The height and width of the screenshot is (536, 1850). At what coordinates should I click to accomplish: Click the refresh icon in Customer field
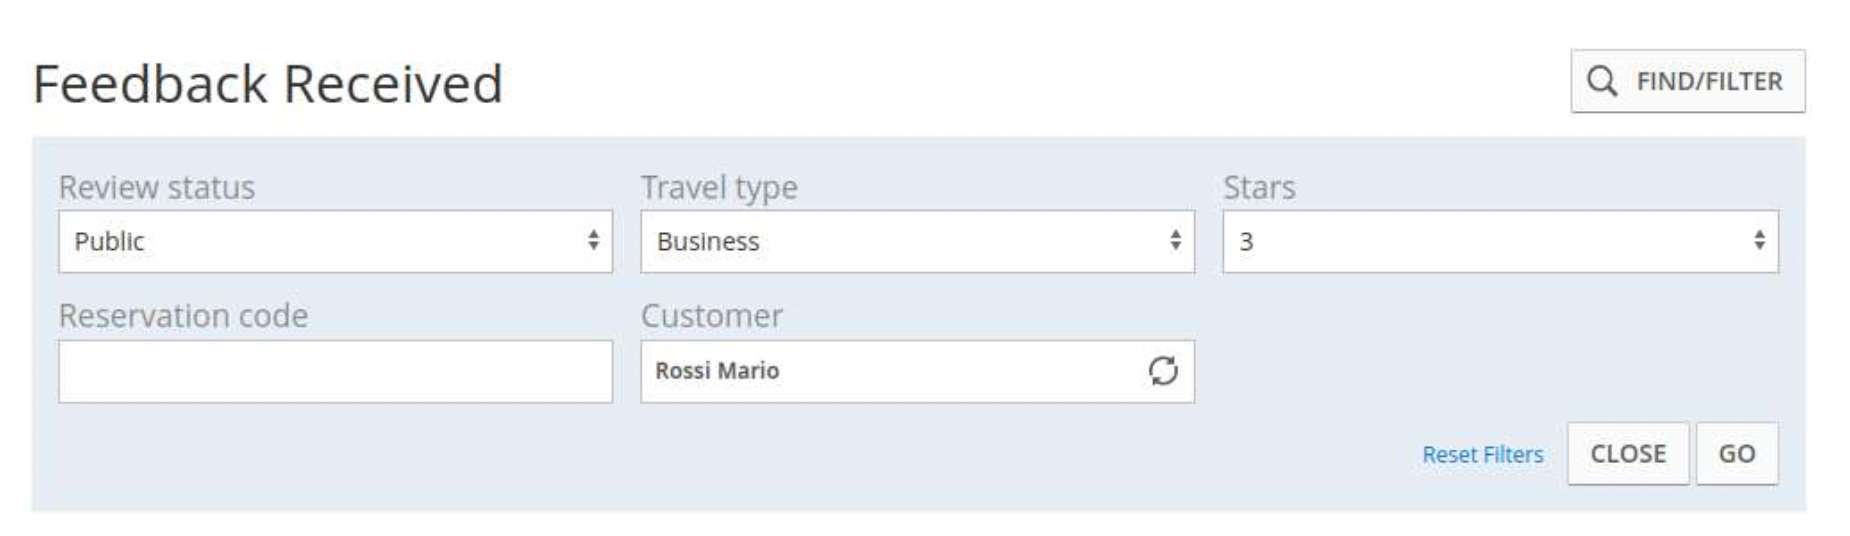[1162, 371]
